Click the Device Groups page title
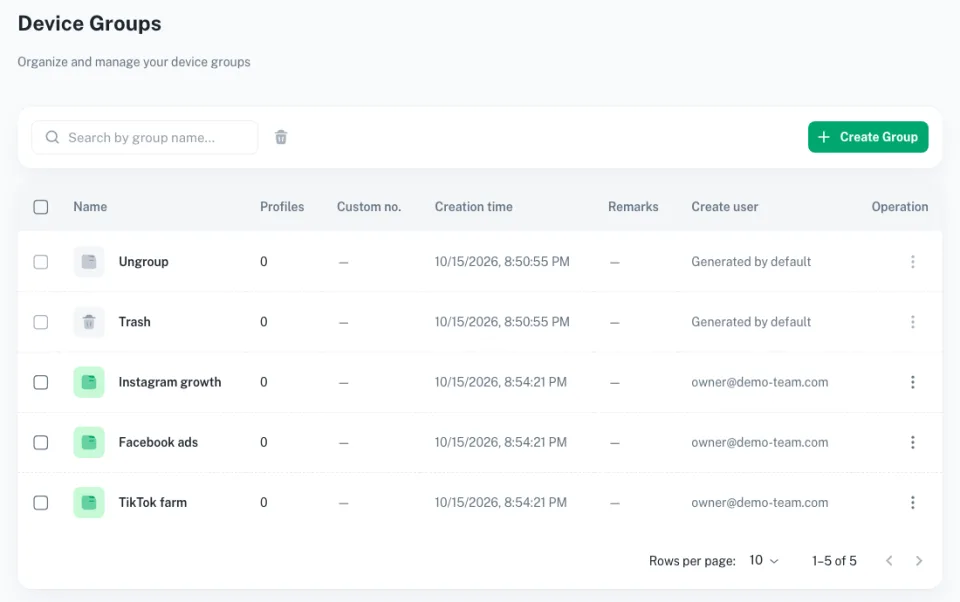This screenshot has height=602, width=960. click(89, 23)
